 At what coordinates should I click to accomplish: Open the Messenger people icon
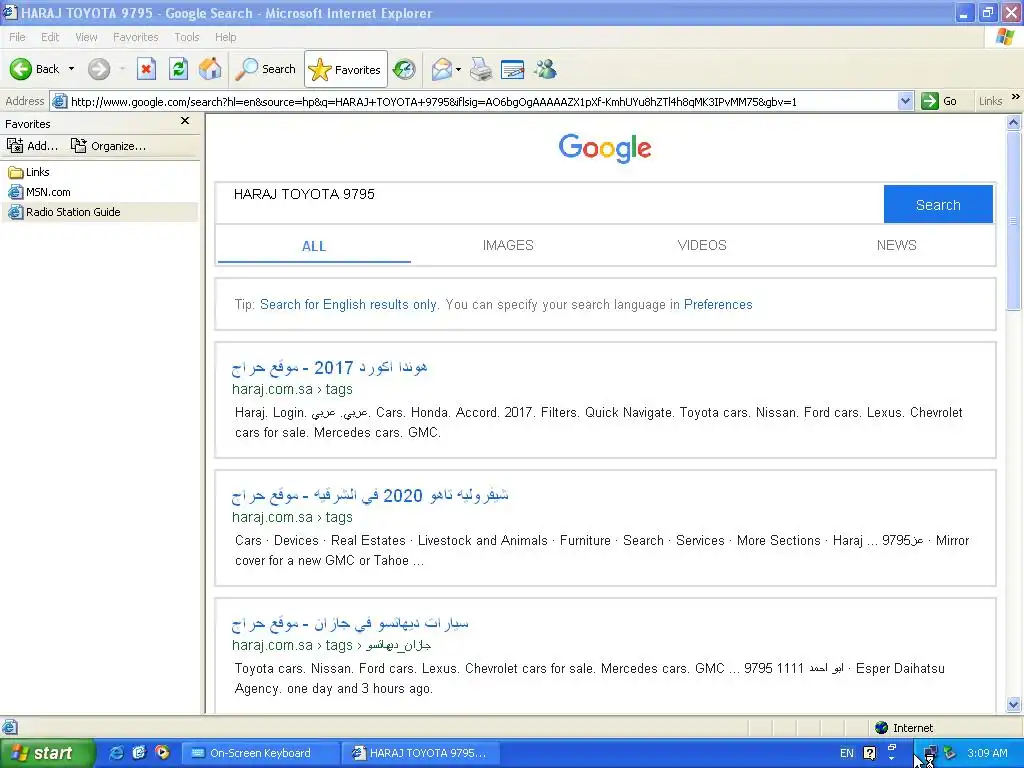click(545, 69)
